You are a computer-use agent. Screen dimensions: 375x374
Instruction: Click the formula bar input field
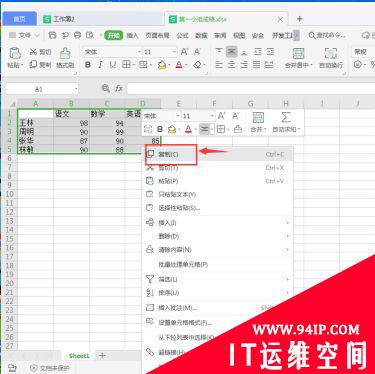[x=251, y=89]
